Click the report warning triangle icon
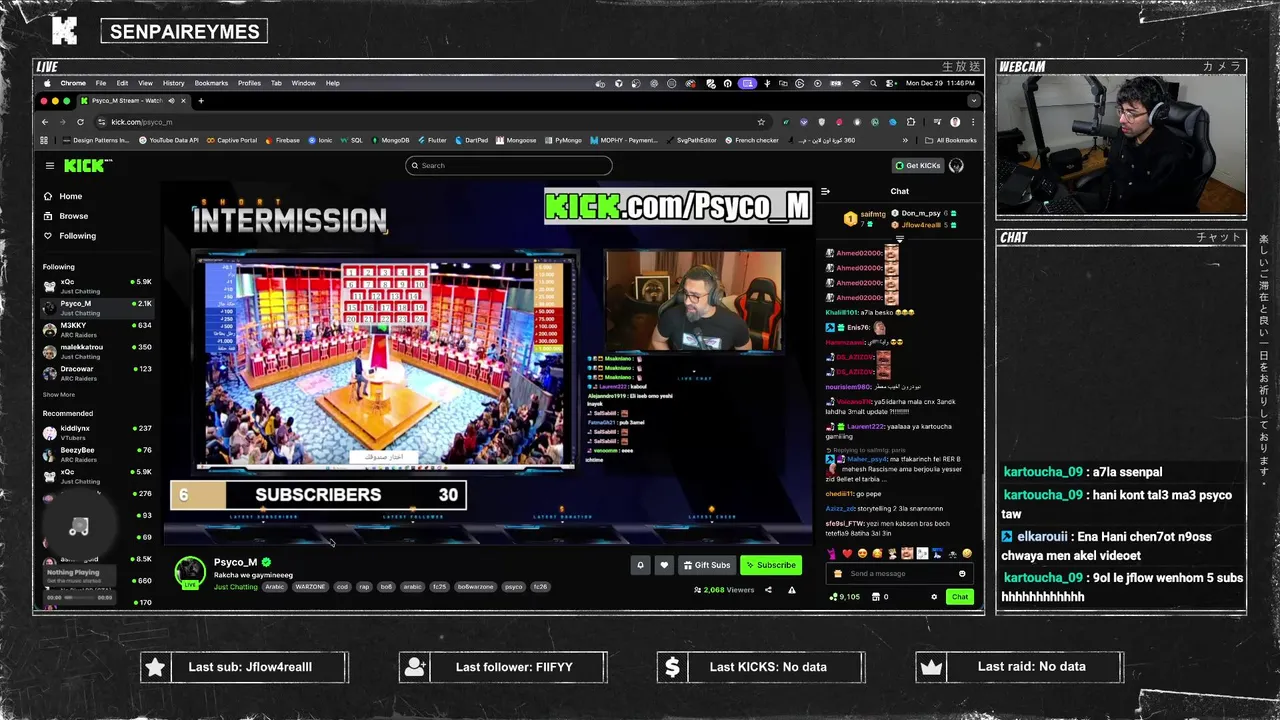Image resolution: width=1280 pixels, height=720 pixels. tap(791, 590)
